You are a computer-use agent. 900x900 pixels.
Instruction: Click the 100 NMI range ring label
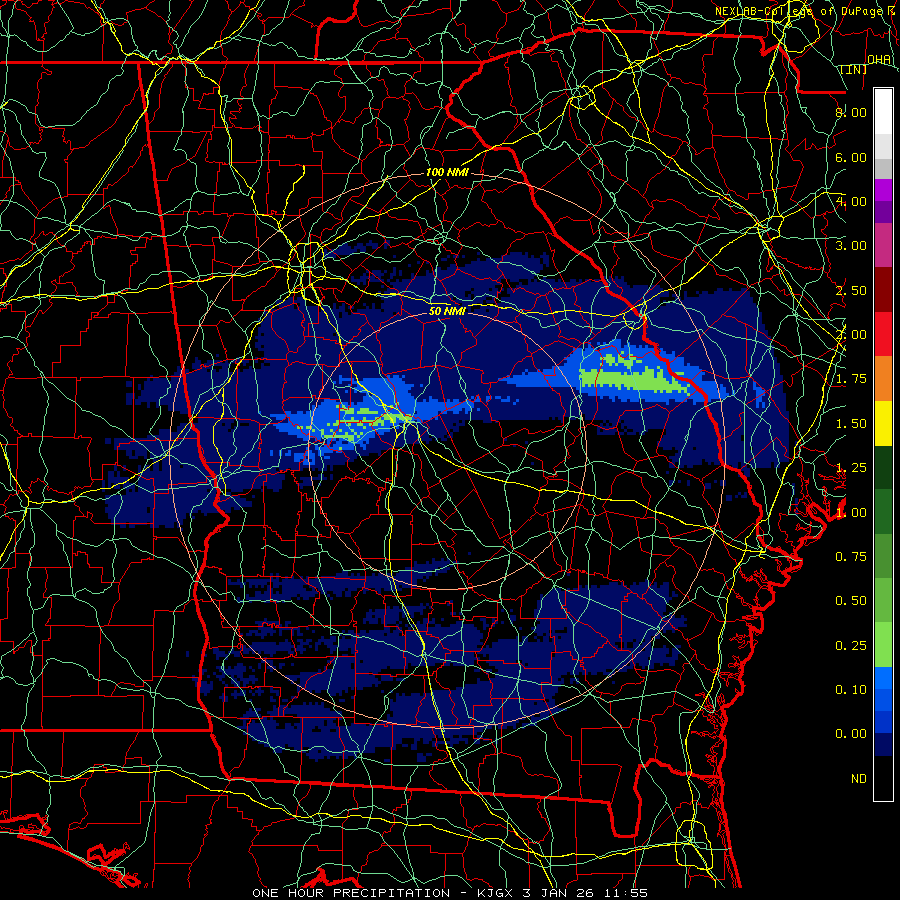447,172
